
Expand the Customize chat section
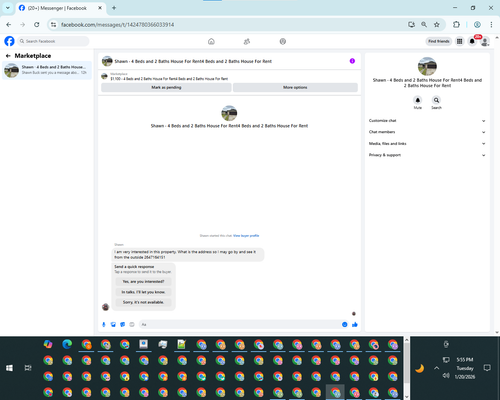[427, 121]
